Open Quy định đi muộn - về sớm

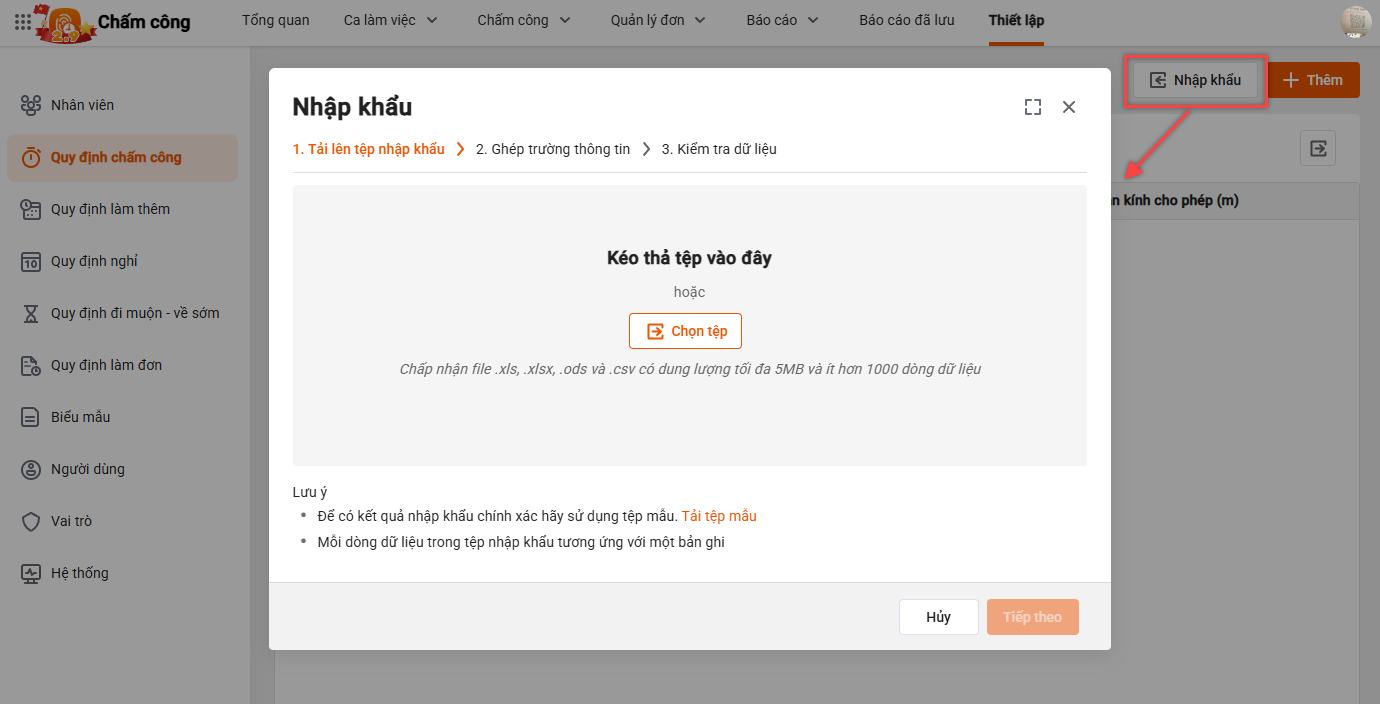click(135, 313)
